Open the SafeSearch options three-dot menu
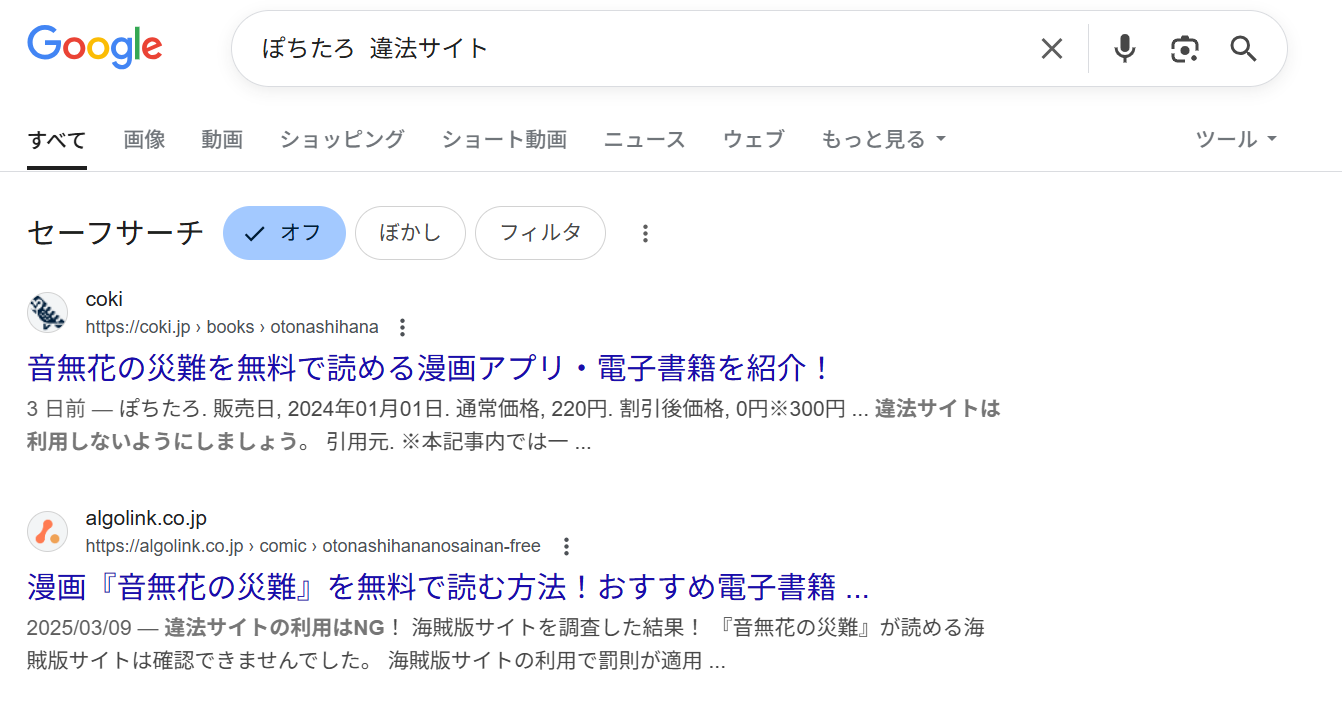Screen dimensions: 1342x709 pos(645,233)
